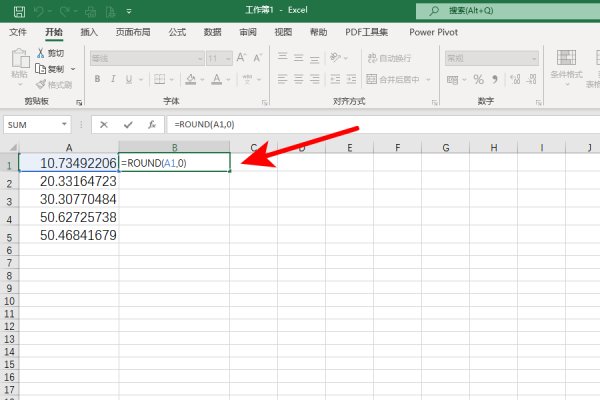Viewport: 600px width, 400px height.
Task: Click the Insert Function fx icon
Action: point(152,125)
